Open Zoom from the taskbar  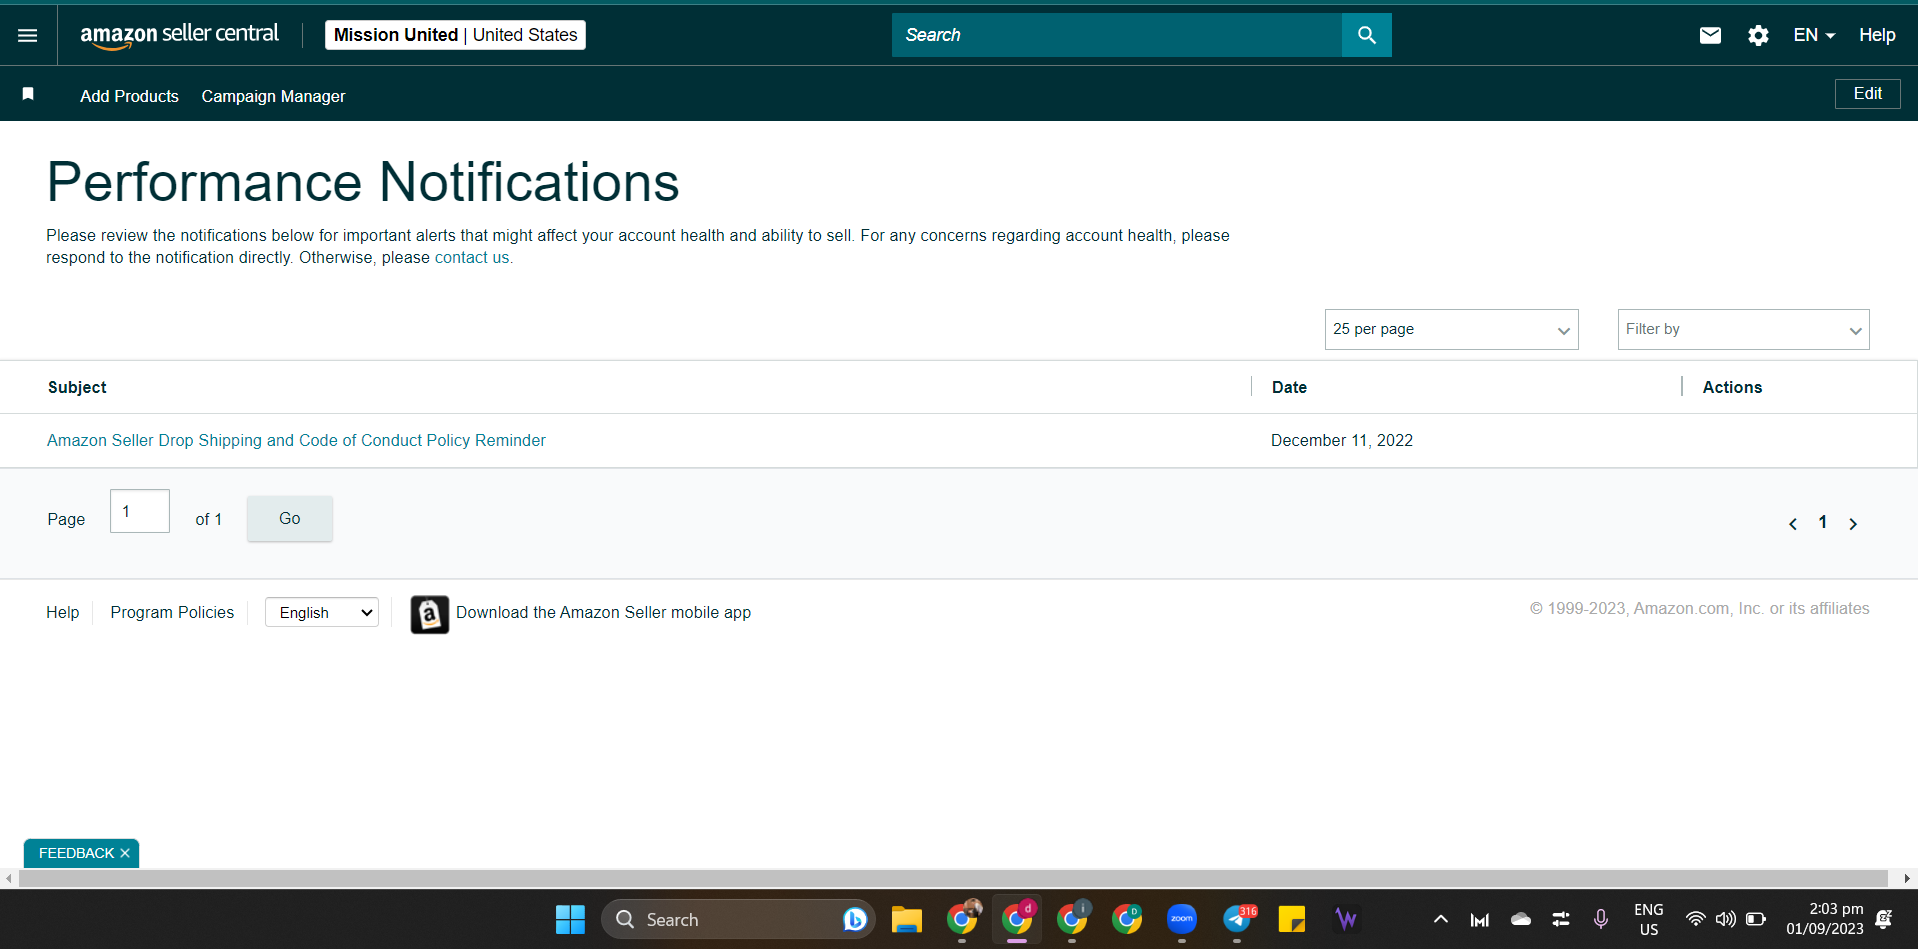coord(1182,919)
